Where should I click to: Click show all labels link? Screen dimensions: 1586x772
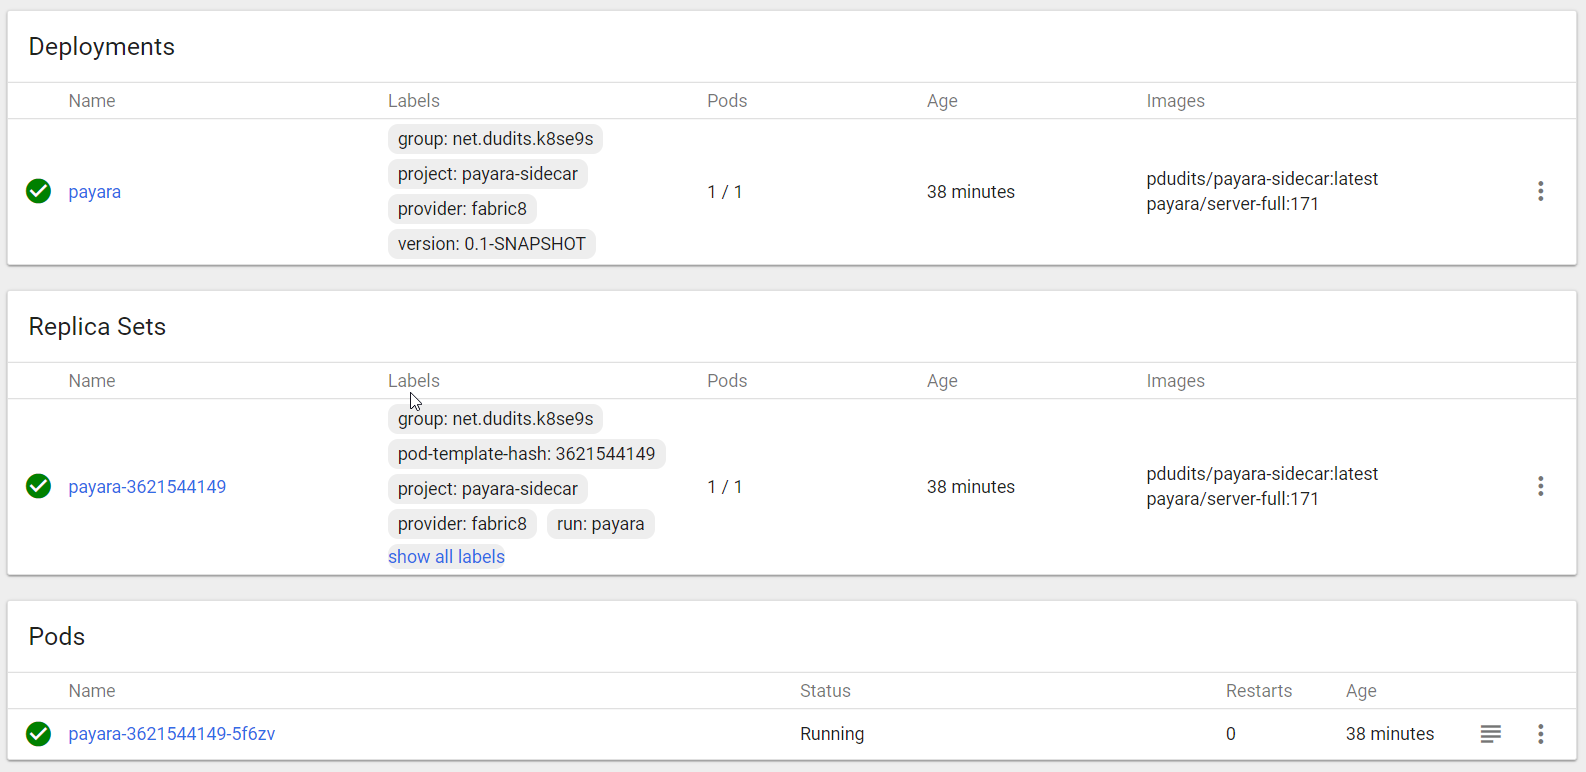click(446, 557)
